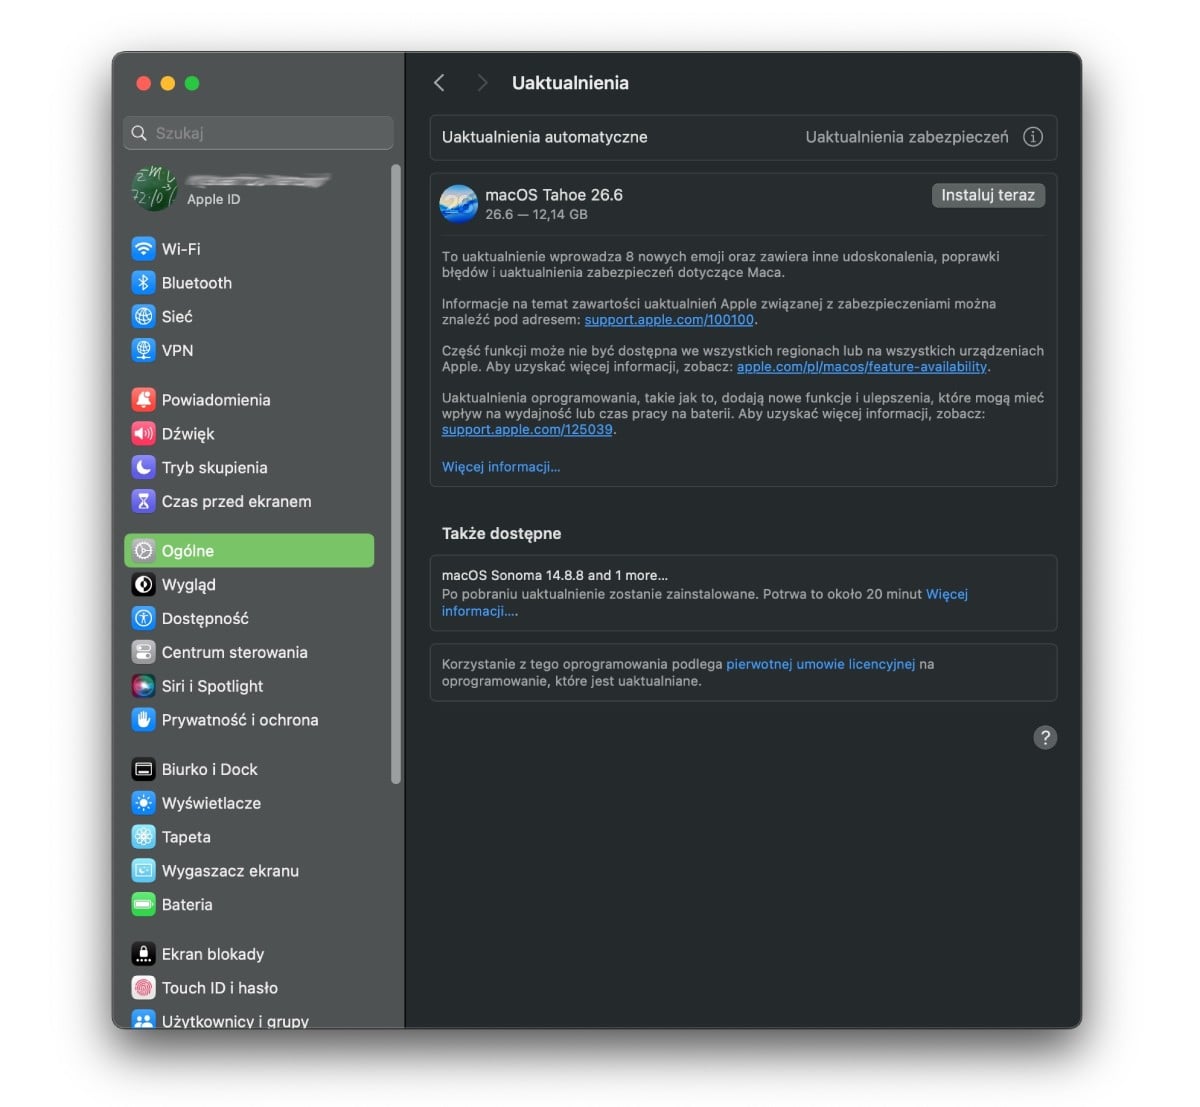
Task: Open the Apple ID account avatar
Action: point(154,188)
